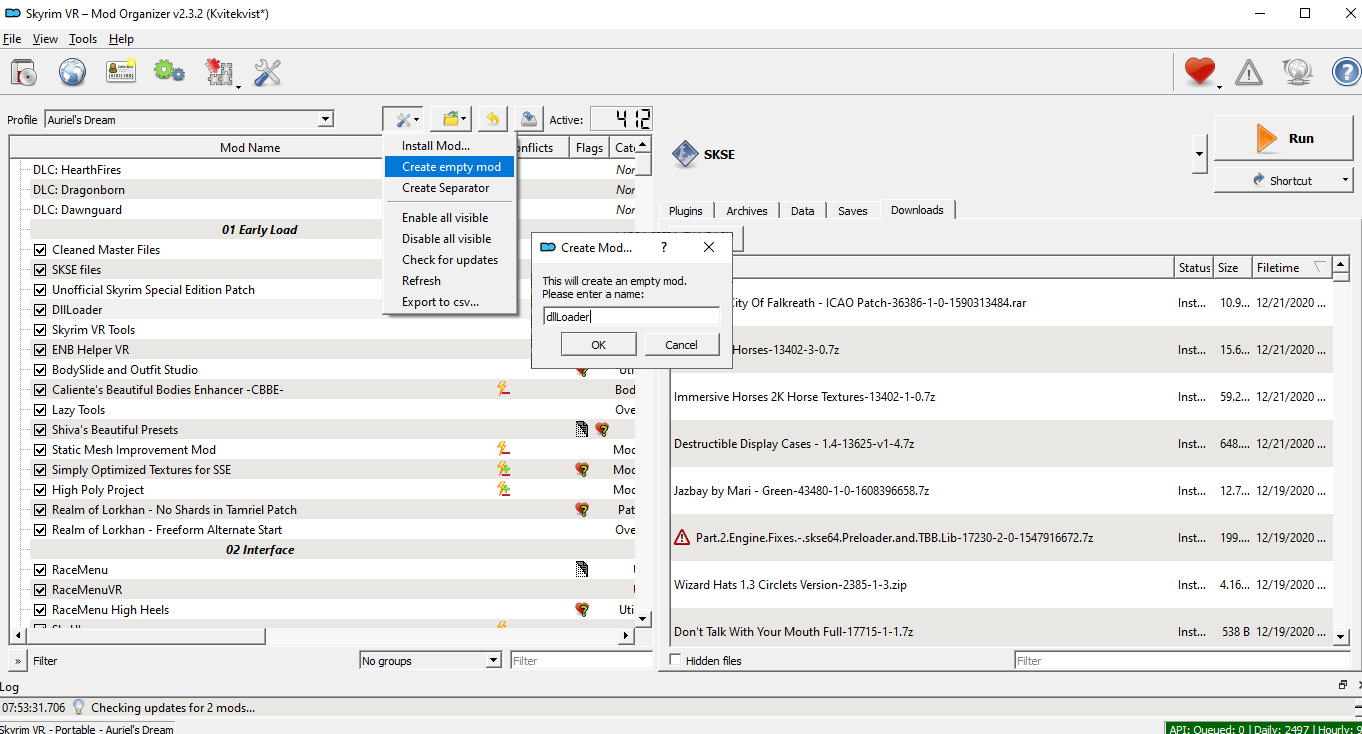Click the notes flag icon on RaceMenu row
Screen dimensions: 1362x734
(582, 569)
